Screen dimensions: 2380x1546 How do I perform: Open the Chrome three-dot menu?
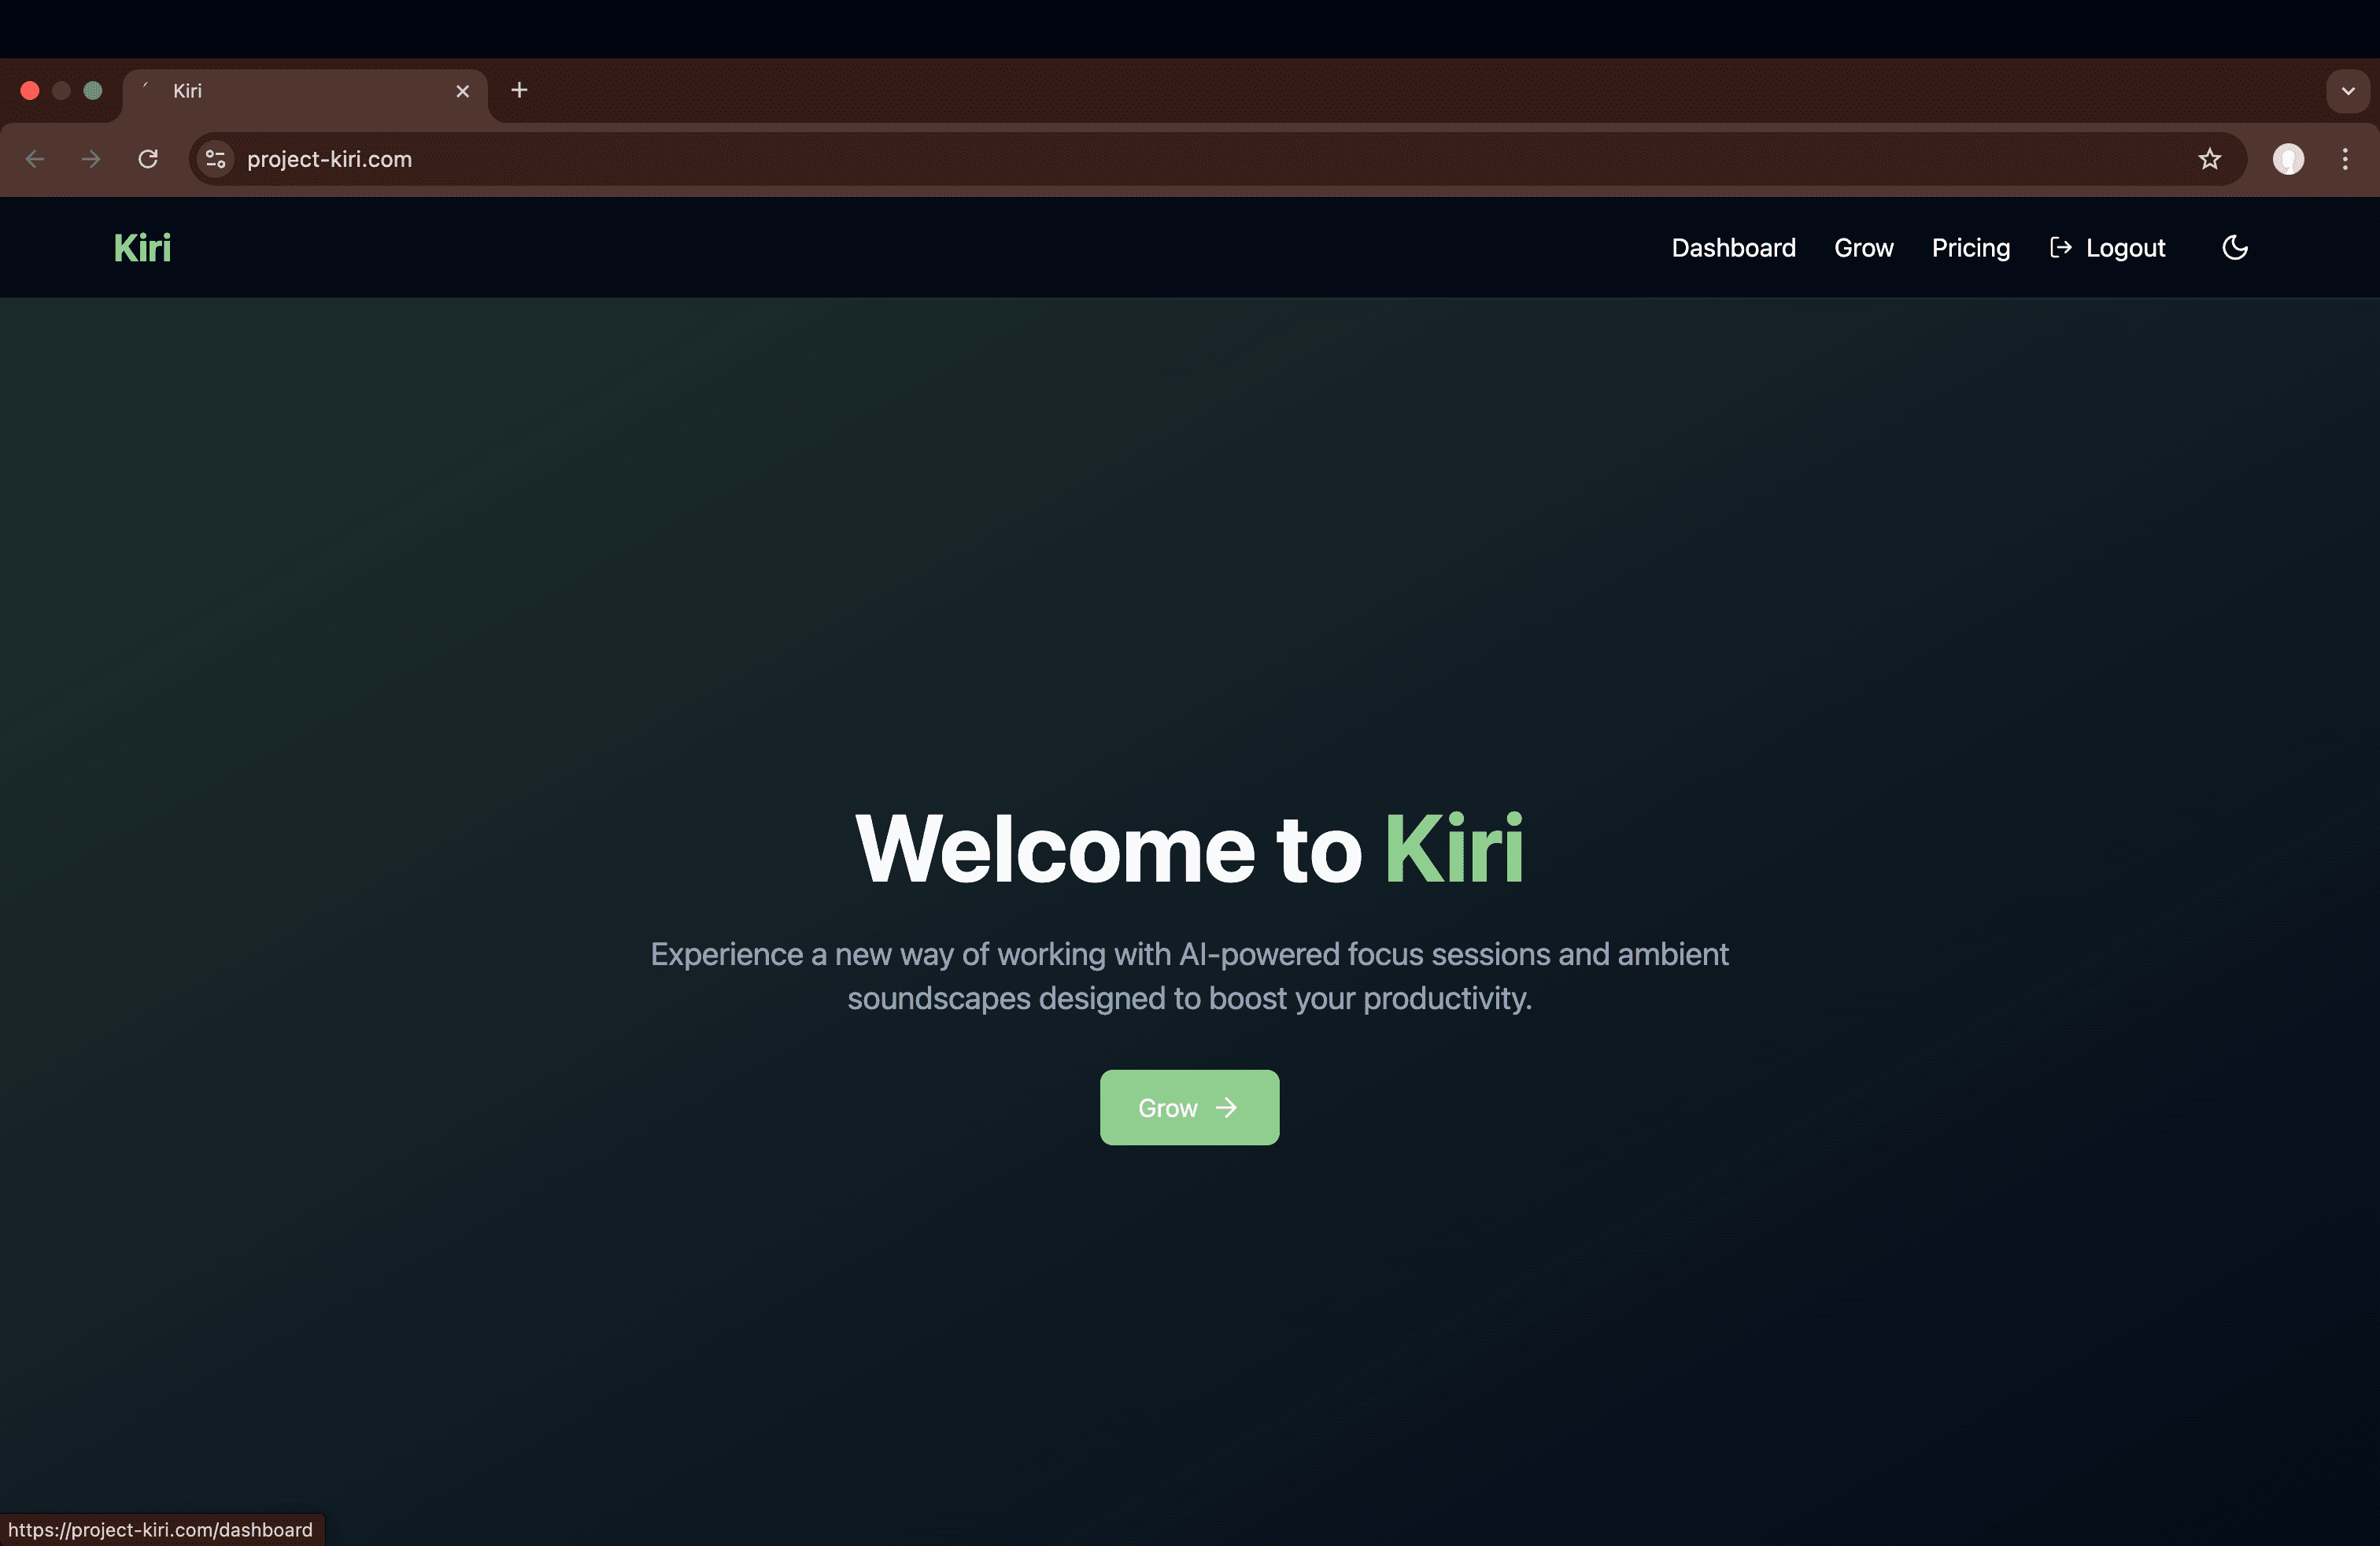point(2345,159)
